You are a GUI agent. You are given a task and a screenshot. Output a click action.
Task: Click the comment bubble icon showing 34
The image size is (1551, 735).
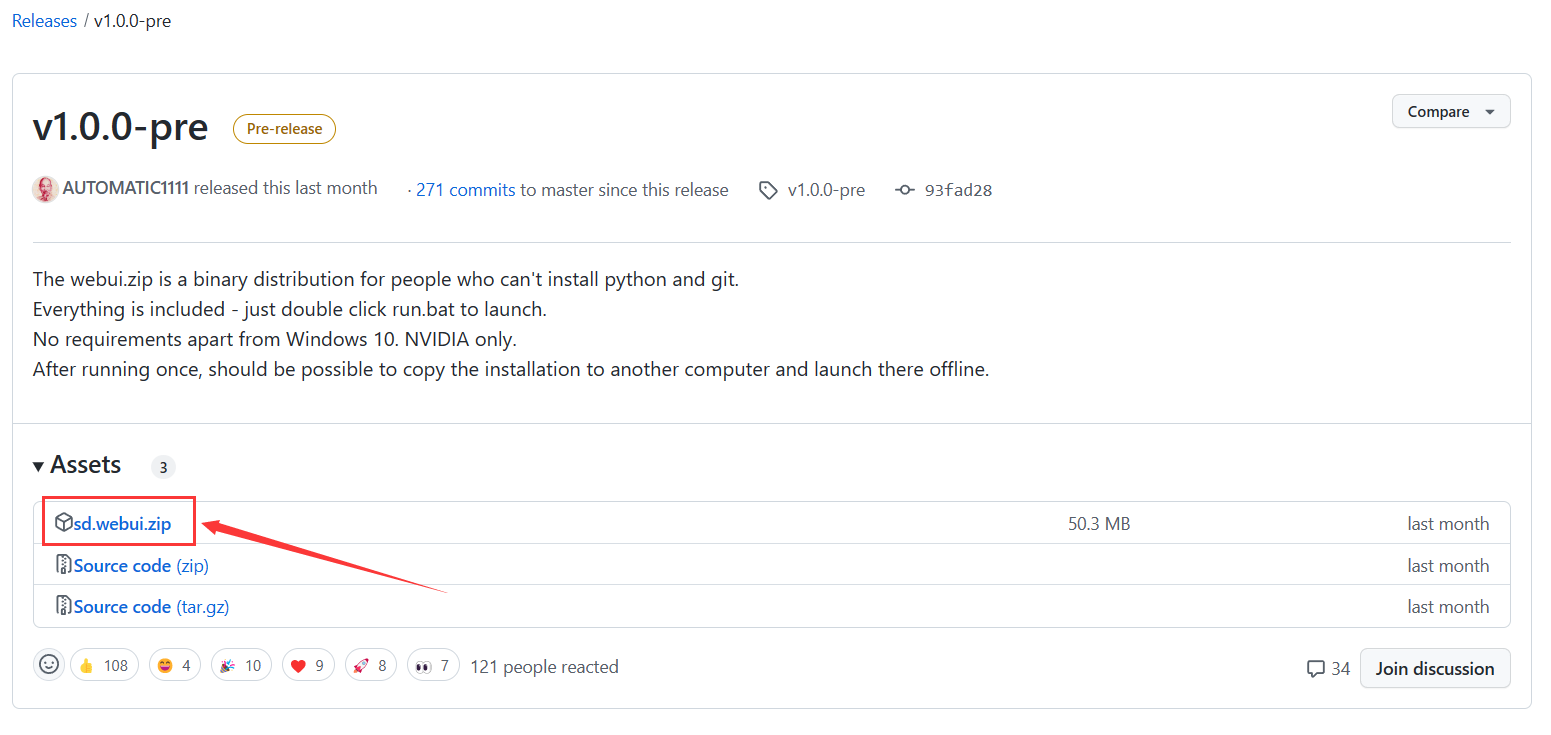tap(1316, 669)
